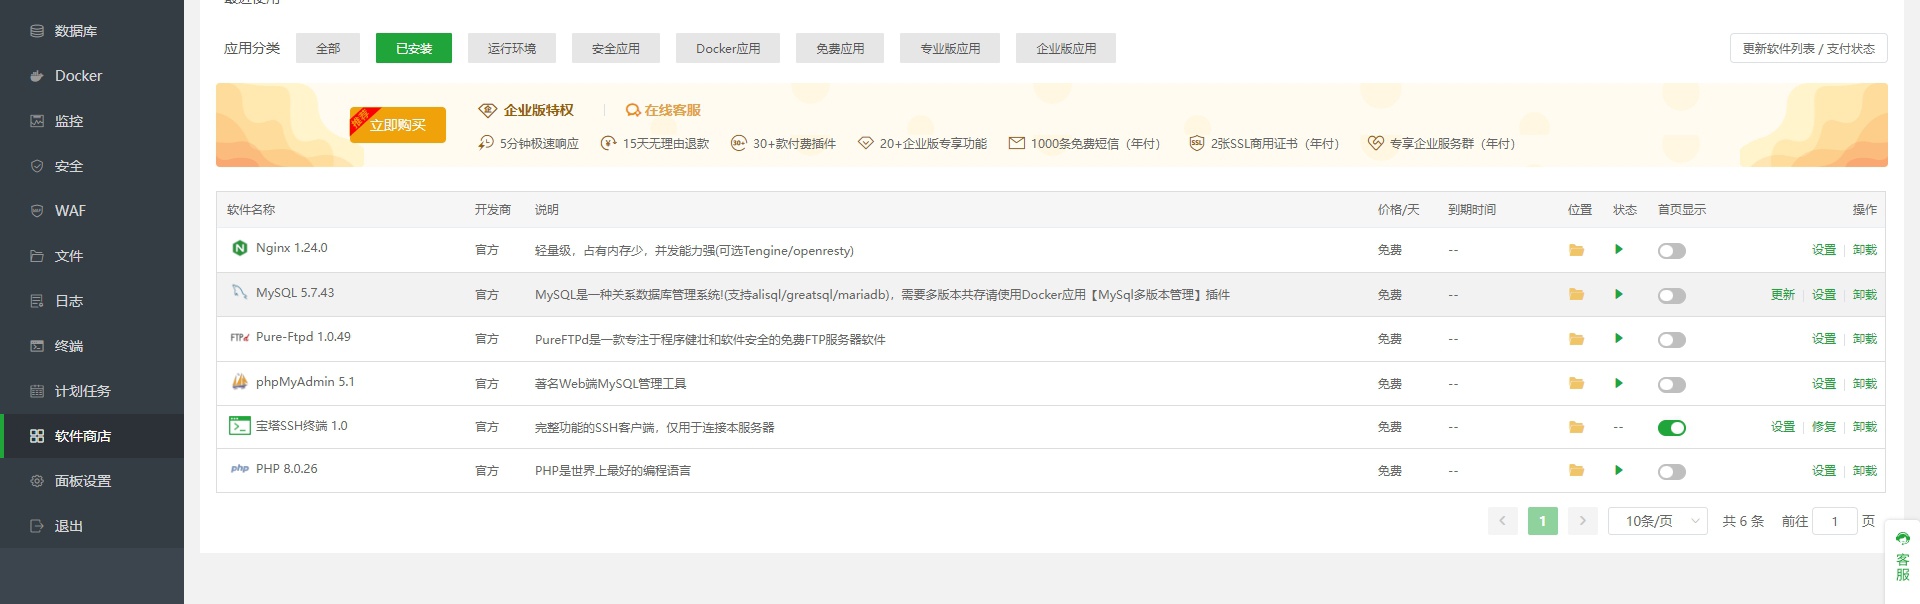Open the 宝塔SSH终端 folder location icon
This screenshot has width=1920, height=604.
point(1576,427)
